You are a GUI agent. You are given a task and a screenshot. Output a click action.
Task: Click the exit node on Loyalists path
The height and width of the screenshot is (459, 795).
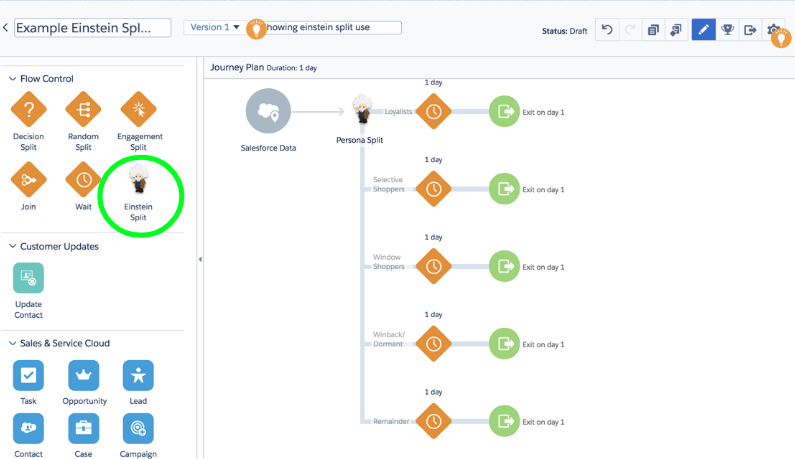(504, 112)
